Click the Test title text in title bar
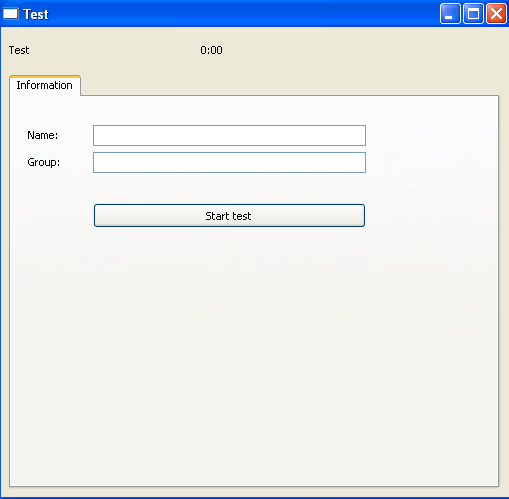This screenshot has height=499, width=509. tap(36, 14)
